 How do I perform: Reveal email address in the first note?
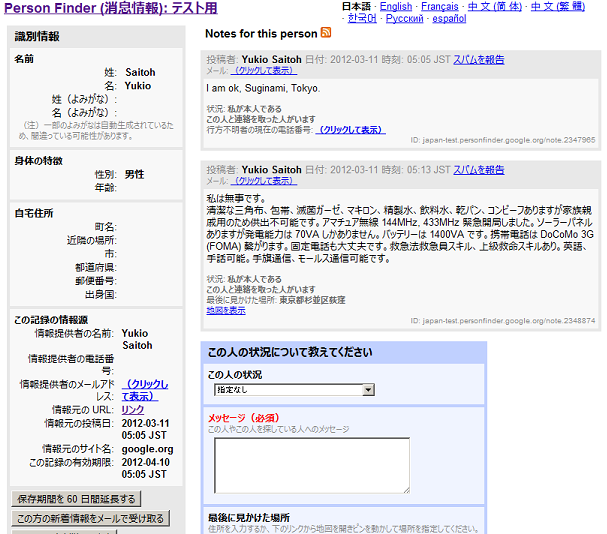tap(264, 70)
